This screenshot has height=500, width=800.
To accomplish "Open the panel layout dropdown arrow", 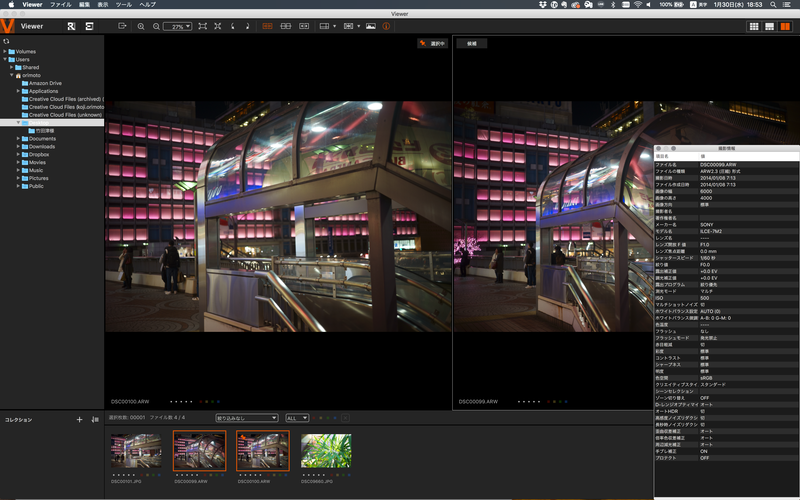I will coord(334,26).
